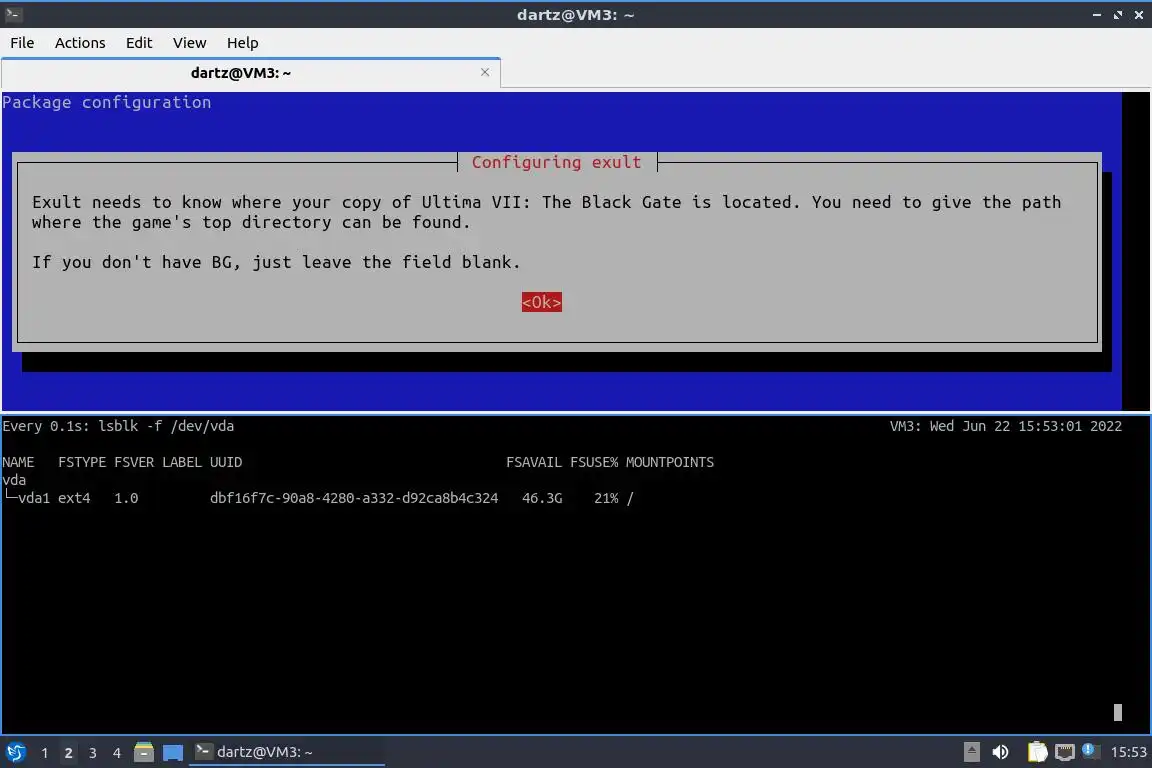This screenshot has width=1152, height=768.
Task: Switch to workspace 4
Action: (x=116, y=753)
